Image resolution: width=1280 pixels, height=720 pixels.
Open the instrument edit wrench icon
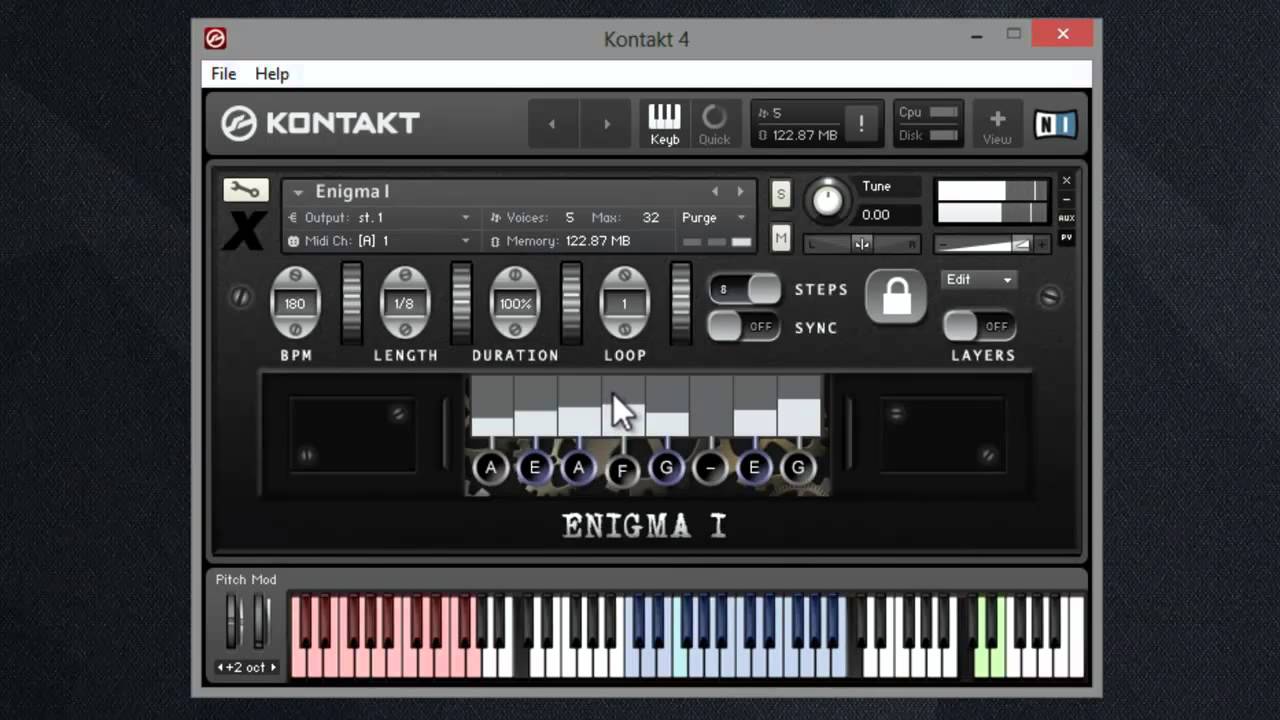point(245,190)
